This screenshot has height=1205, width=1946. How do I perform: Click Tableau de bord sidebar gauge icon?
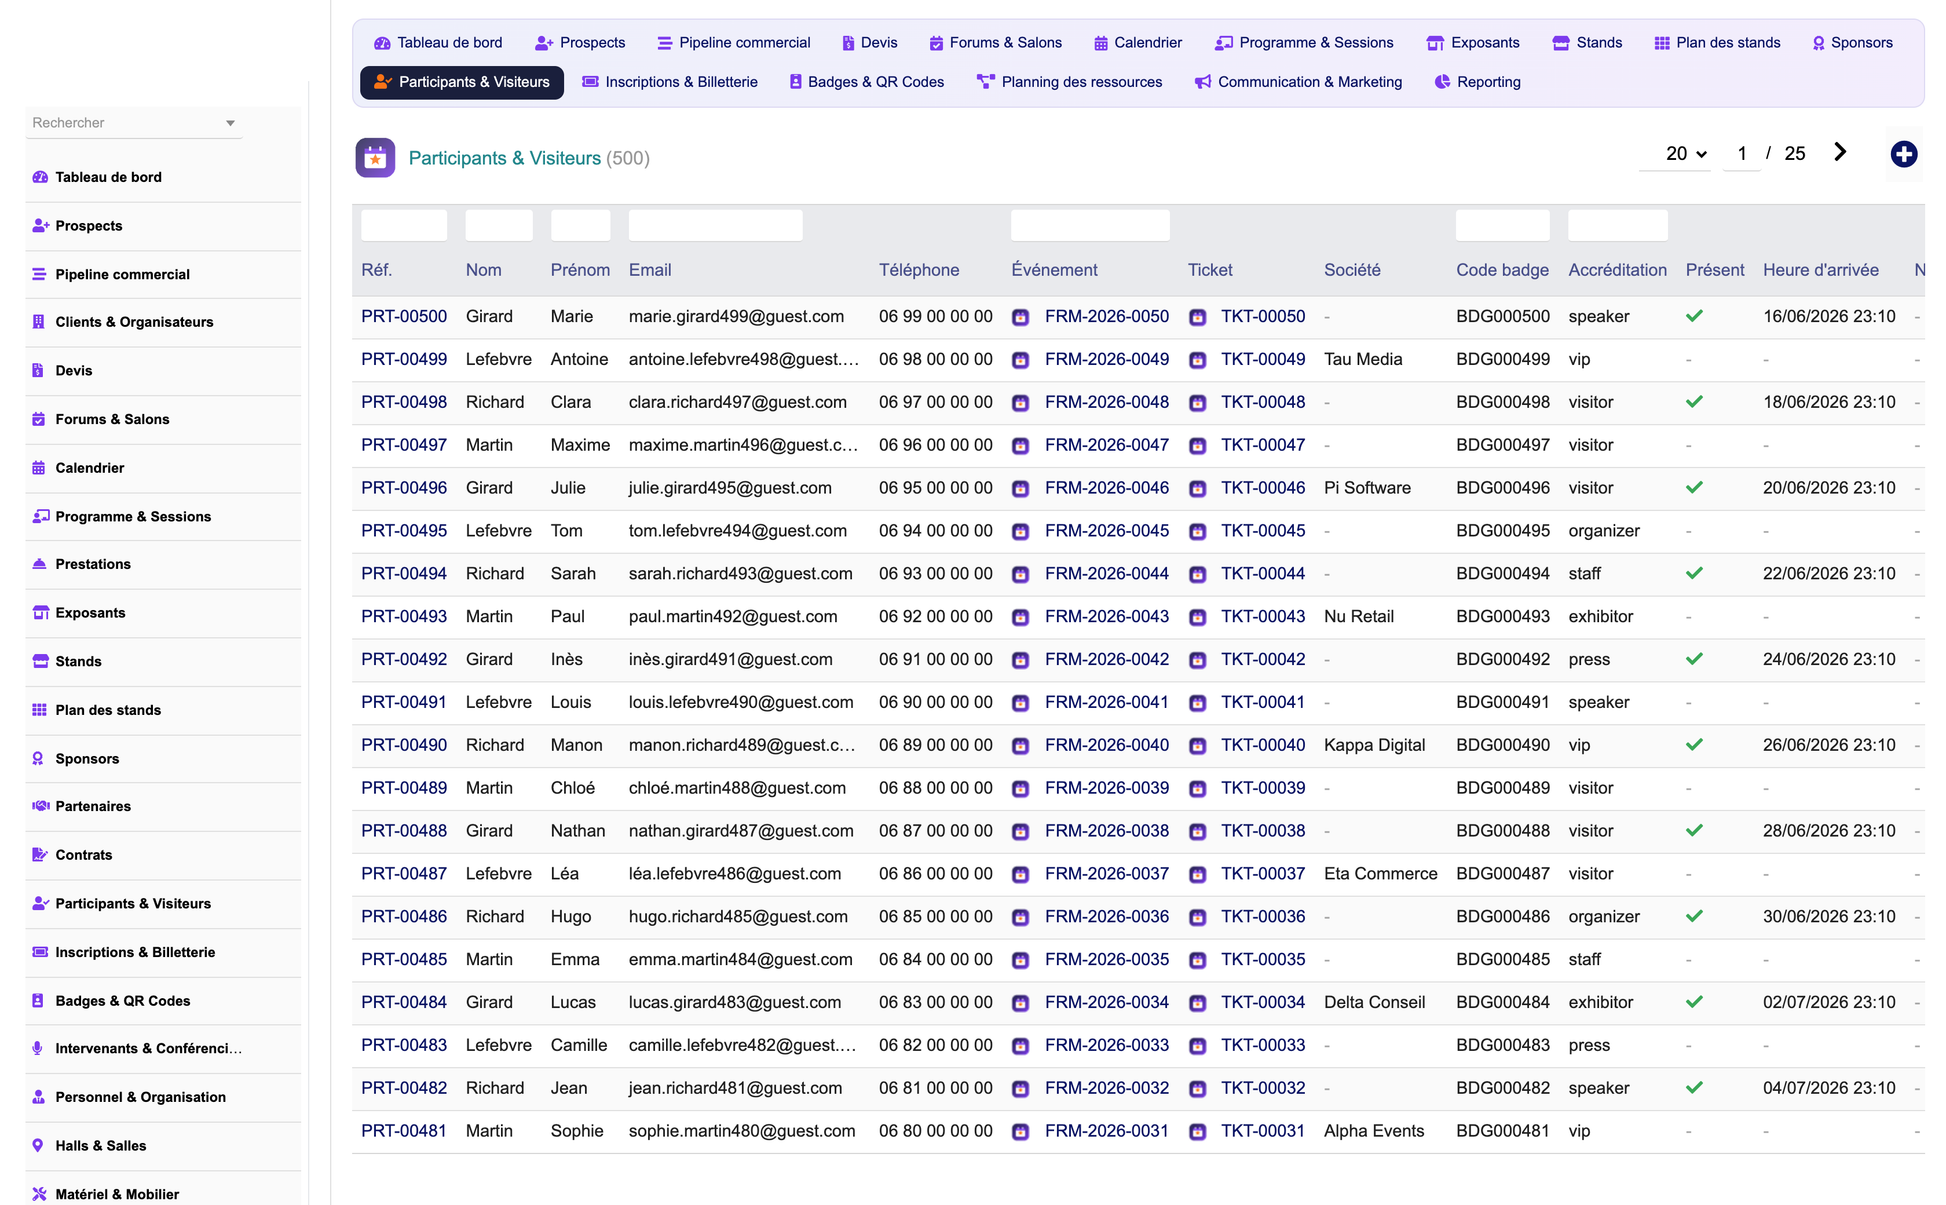click(40, 177)
